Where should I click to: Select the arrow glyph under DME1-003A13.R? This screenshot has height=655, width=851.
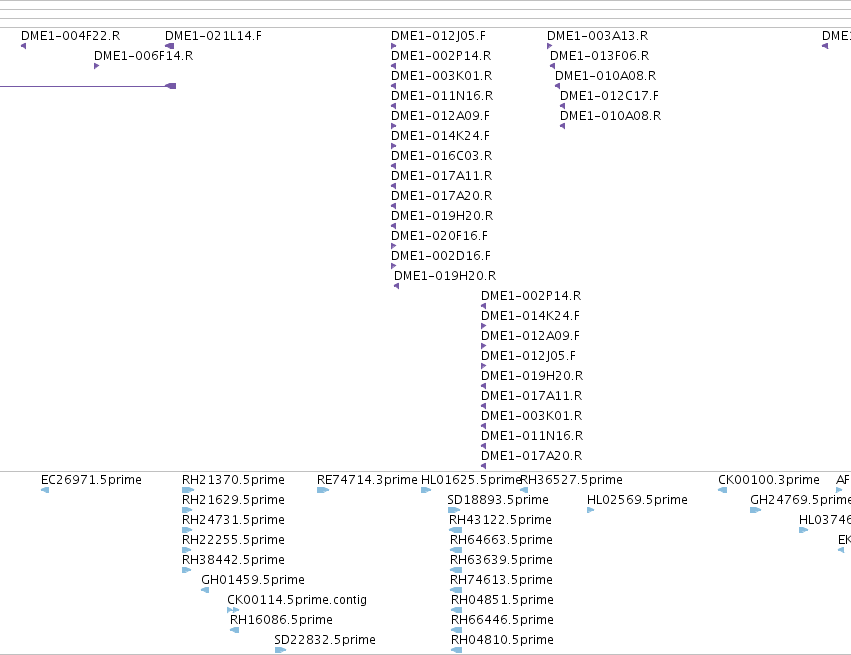click(549, 46)
